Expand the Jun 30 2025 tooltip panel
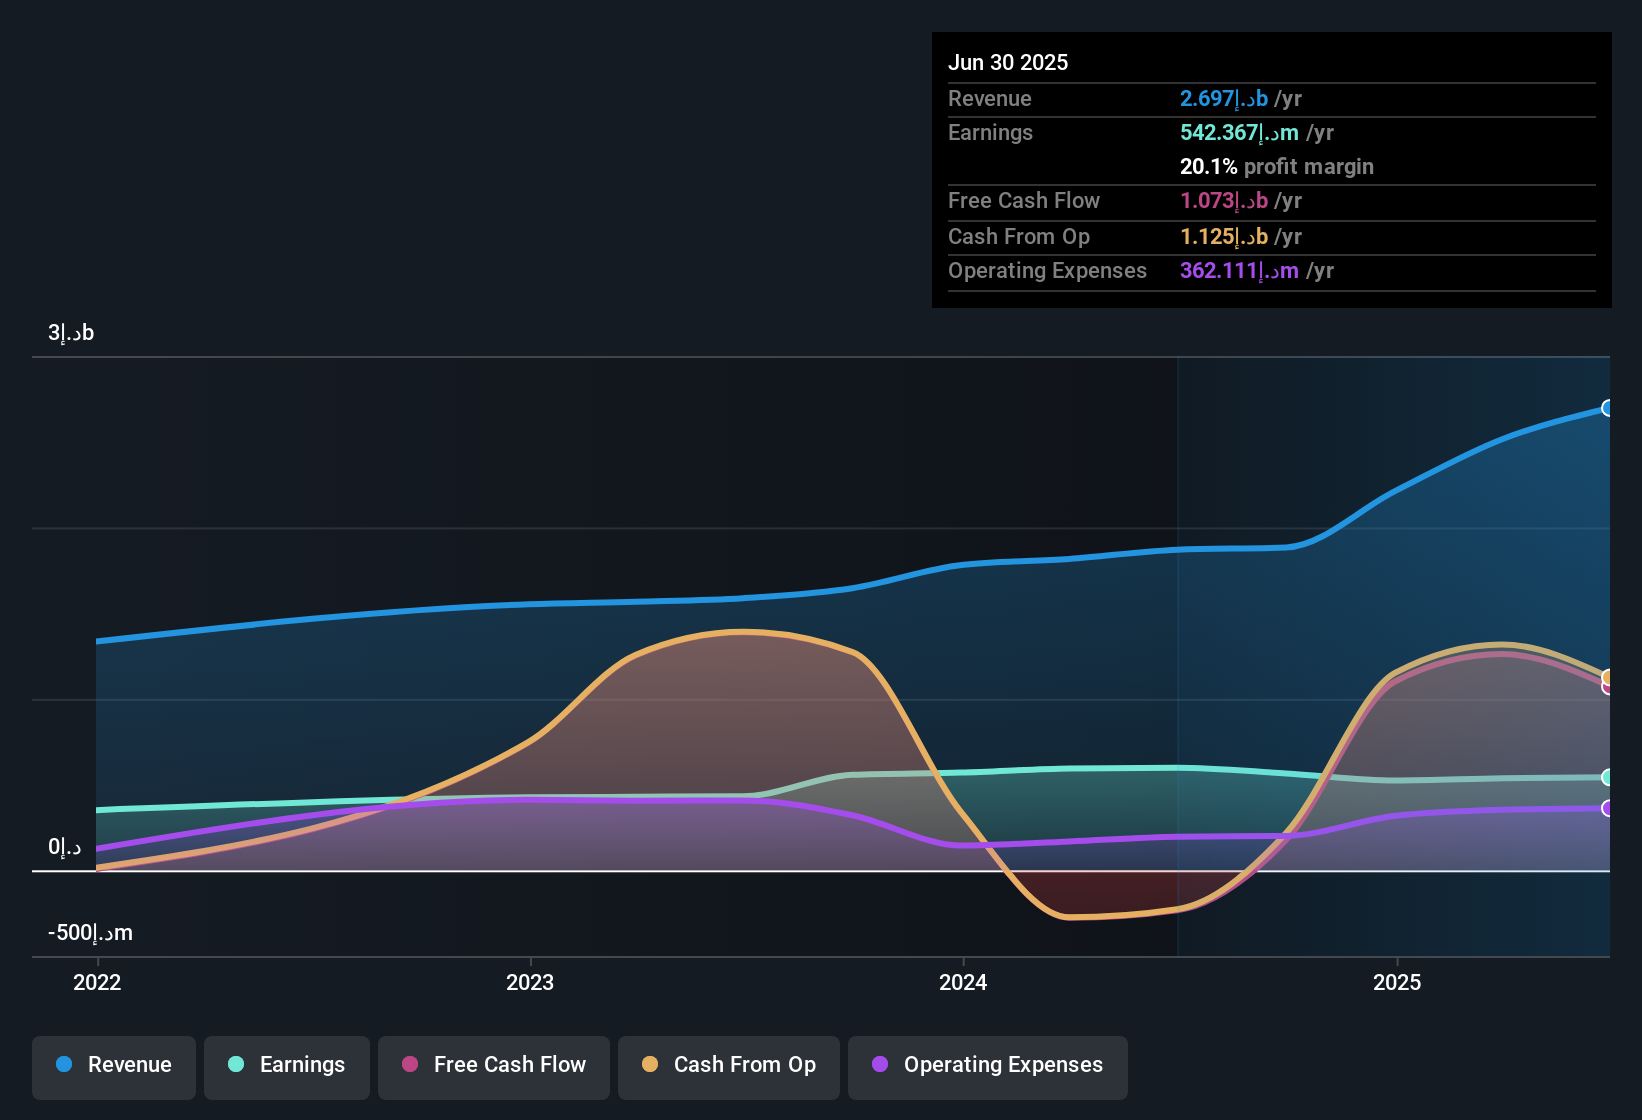This screenshot has height=1120, width=1642. click(1270, 170)
